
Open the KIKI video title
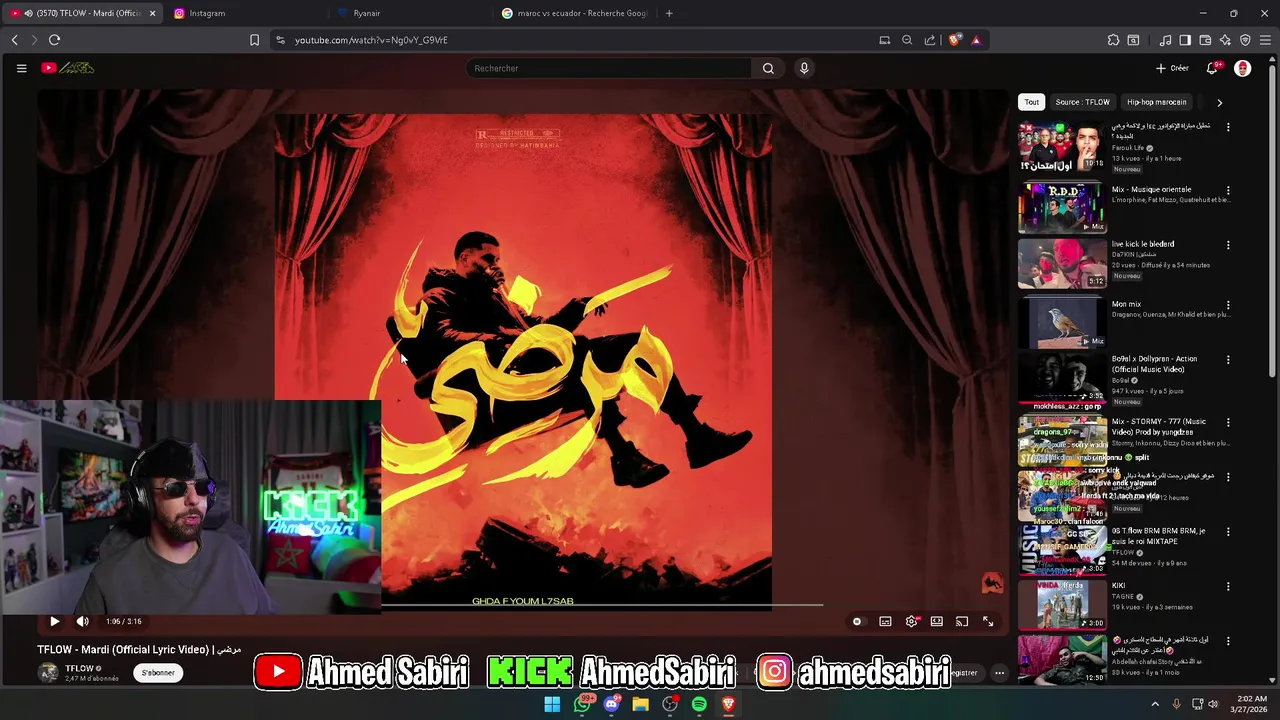coord(1119,586)
